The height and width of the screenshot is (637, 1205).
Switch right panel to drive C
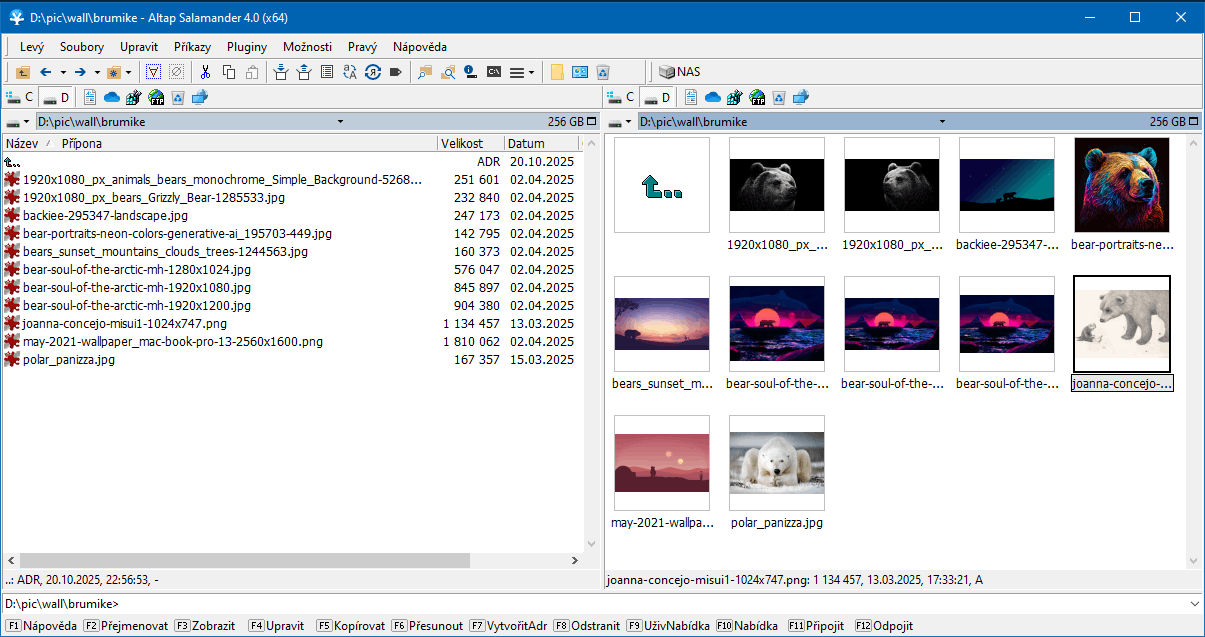pyautogui.click(x=621, y=97)
